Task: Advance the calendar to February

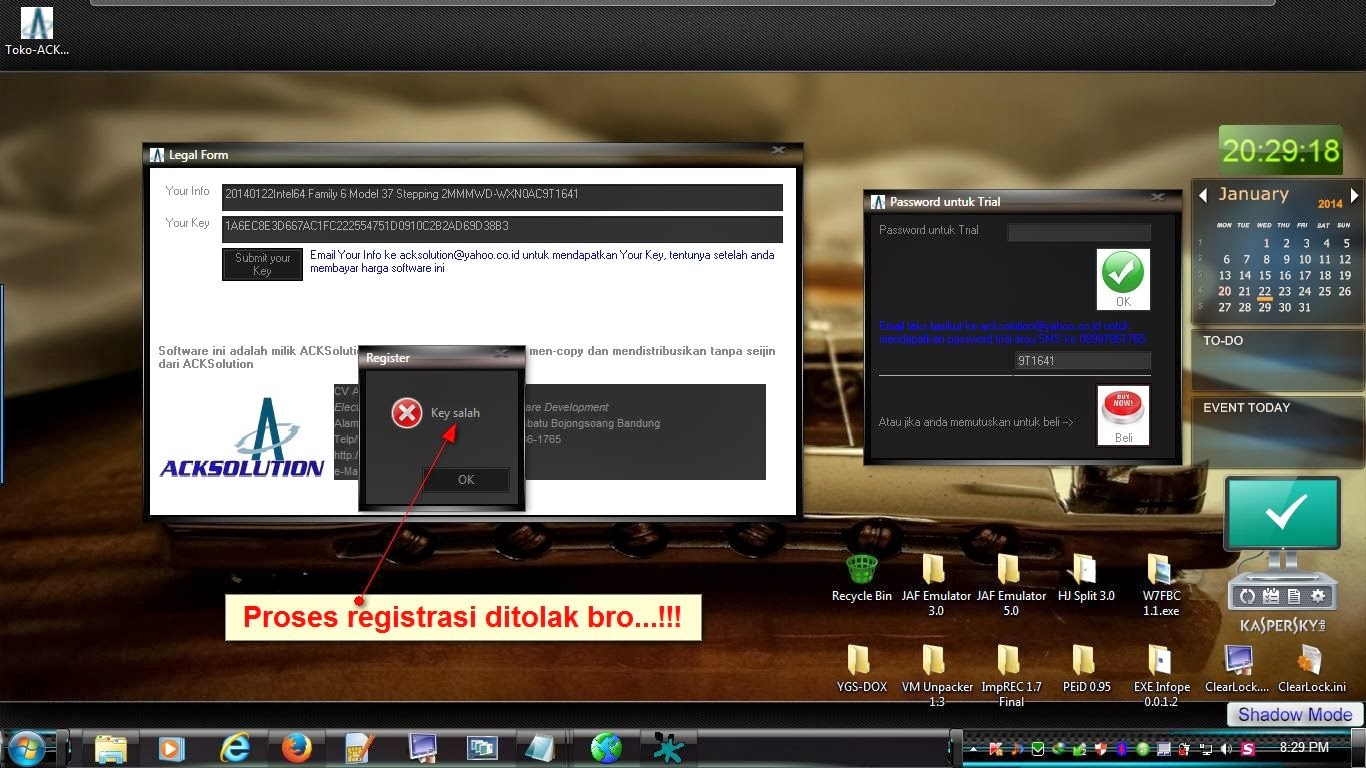Action: pyautogui.click(x=1356, y=196)
